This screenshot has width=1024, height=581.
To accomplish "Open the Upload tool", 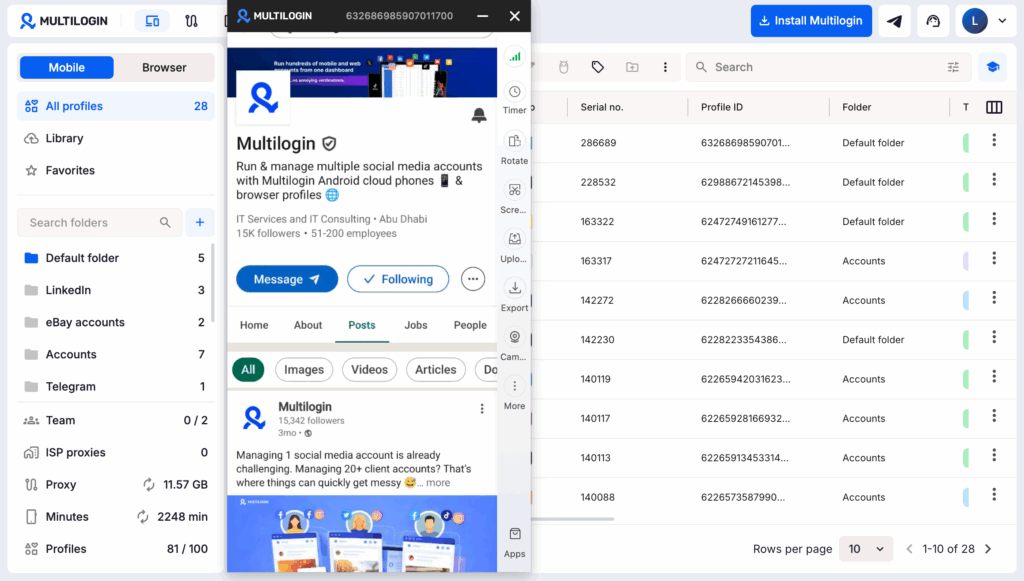I will (515, 239).
